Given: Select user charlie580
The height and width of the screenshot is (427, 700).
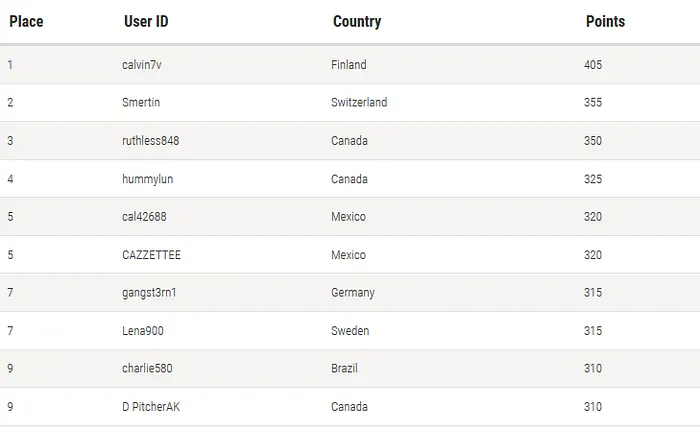Looking at the screenshot, I should coord(147,369).
